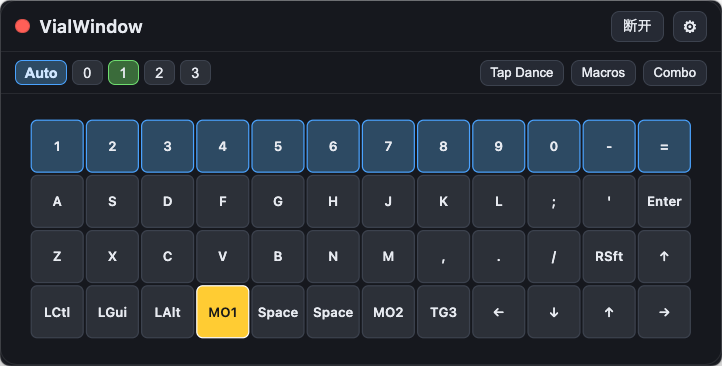Click the Enter key
Viewport: 722px width, 366px height.
664,201
